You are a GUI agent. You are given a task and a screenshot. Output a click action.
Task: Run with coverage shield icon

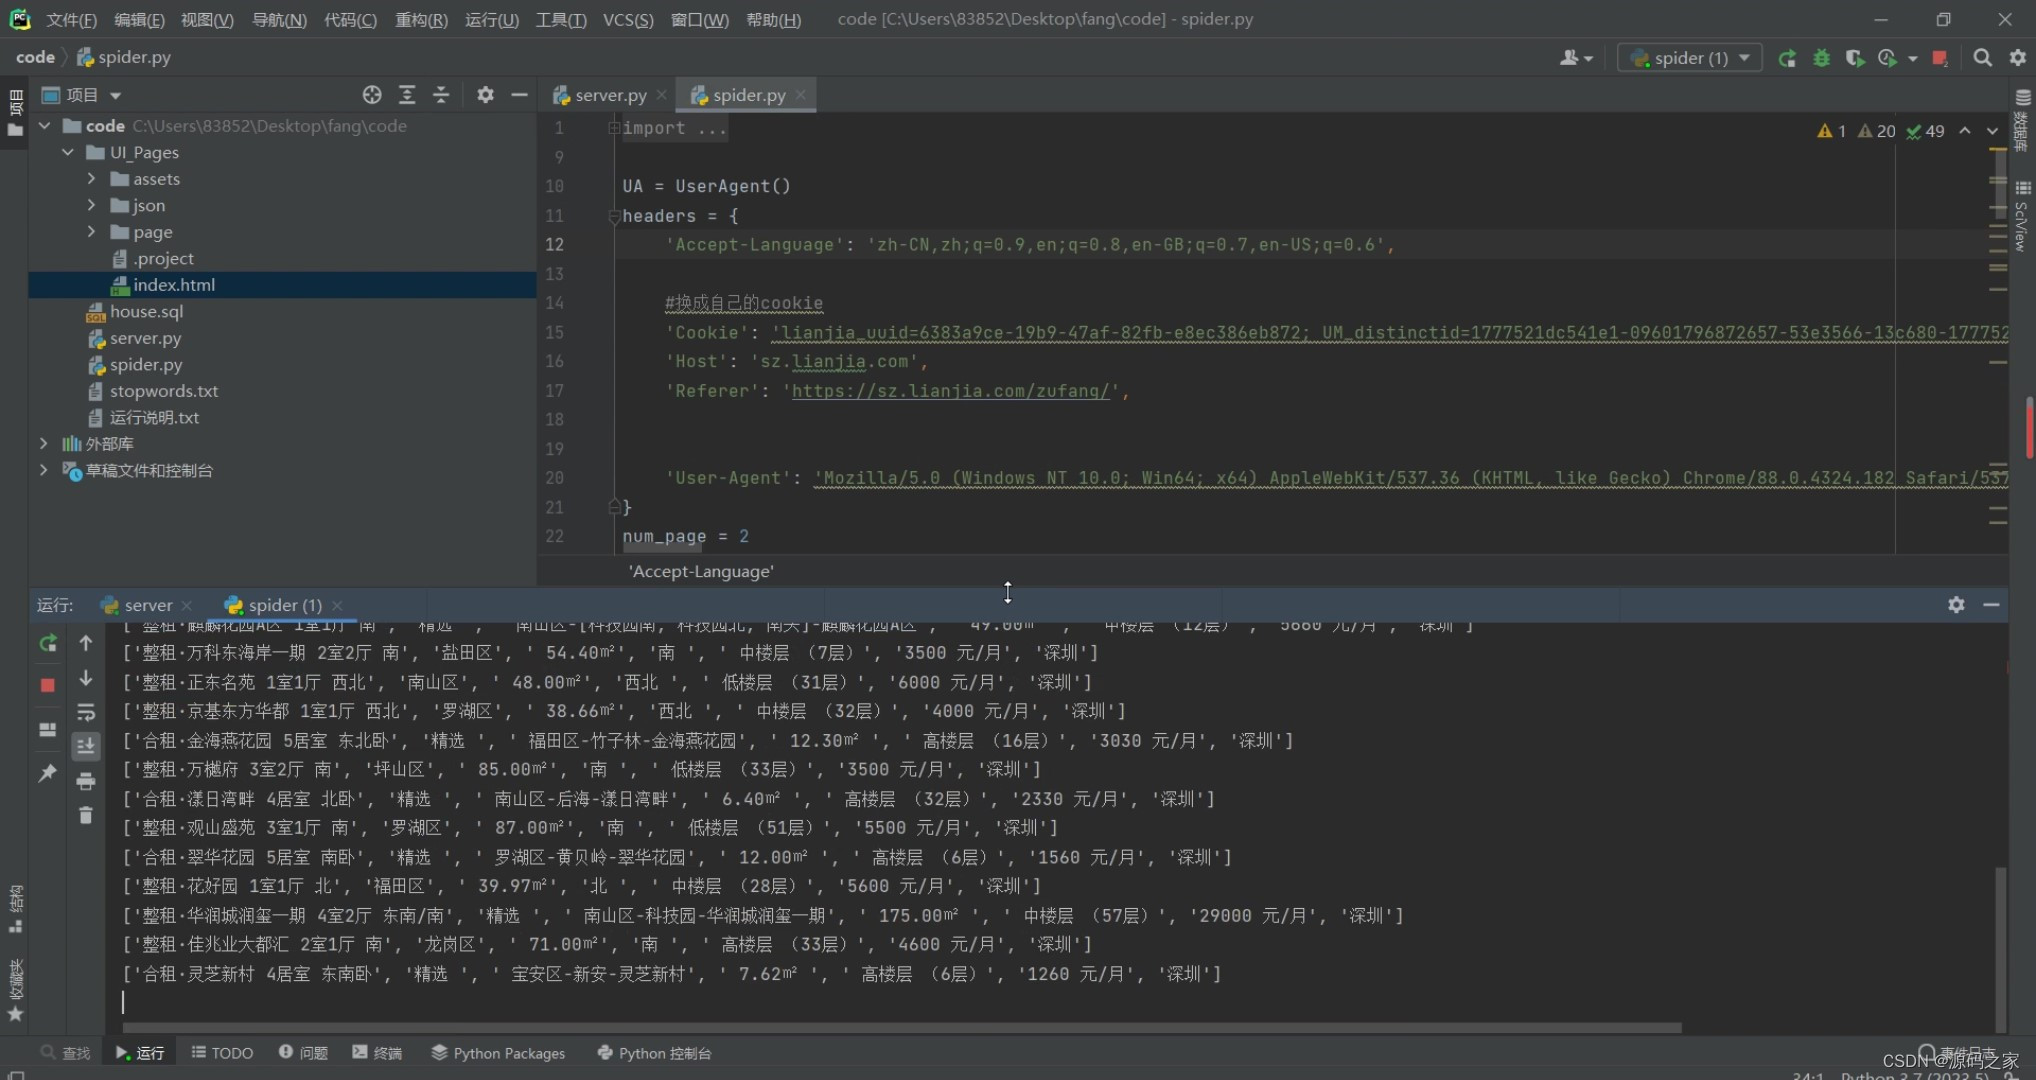(x=1854, y=58)
